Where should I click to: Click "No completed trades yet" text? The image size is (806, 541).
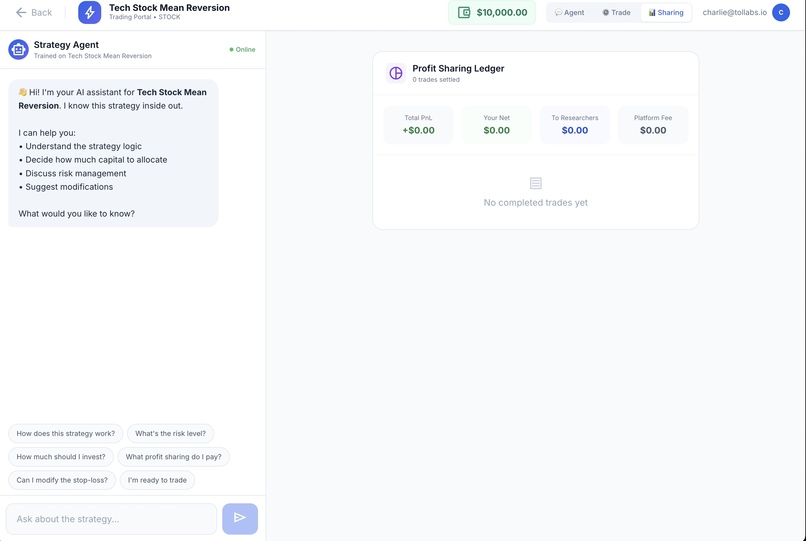click(536, 203)
